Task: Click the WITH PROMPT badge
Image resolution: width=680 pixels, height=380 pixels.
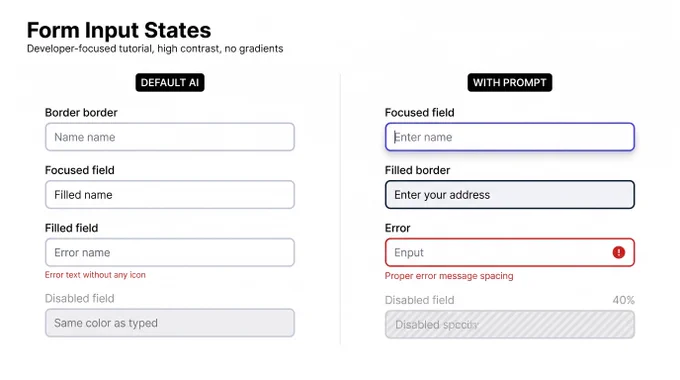Action: click(510, 82)
